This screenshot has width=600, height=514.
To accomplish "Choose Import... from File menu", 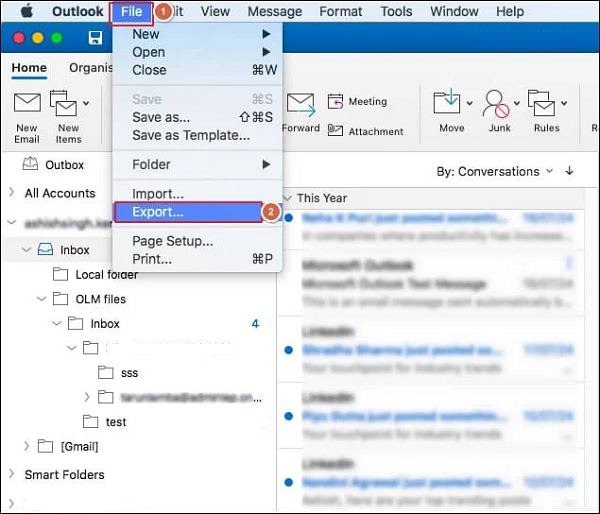I will 198,194.
